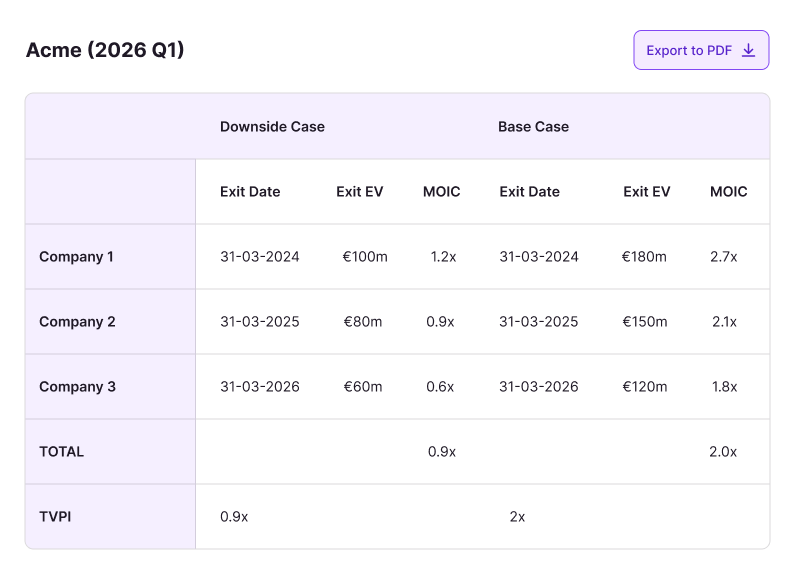Viewport: 795px width, 574px height.
Task: Click the Downside Case header
Action: pos(272,127)
